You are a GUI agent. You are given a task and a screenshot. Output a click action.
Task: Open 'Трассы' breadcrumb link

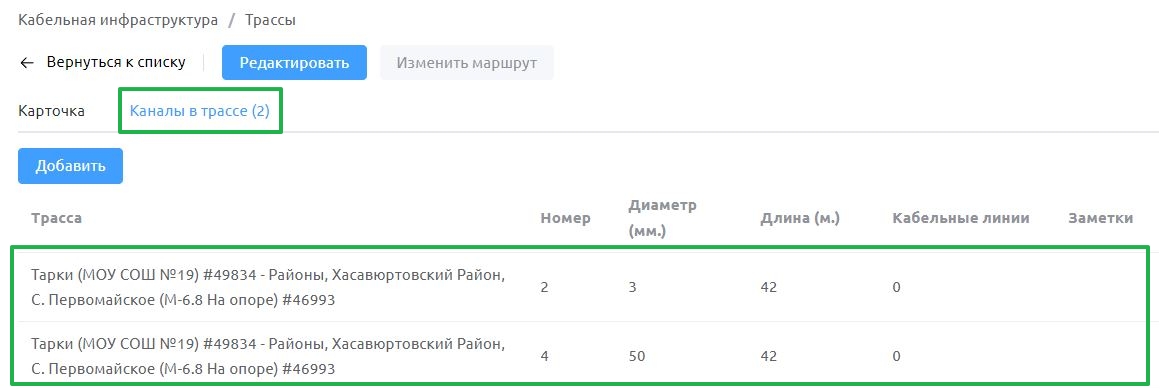[x=271, y=20]
